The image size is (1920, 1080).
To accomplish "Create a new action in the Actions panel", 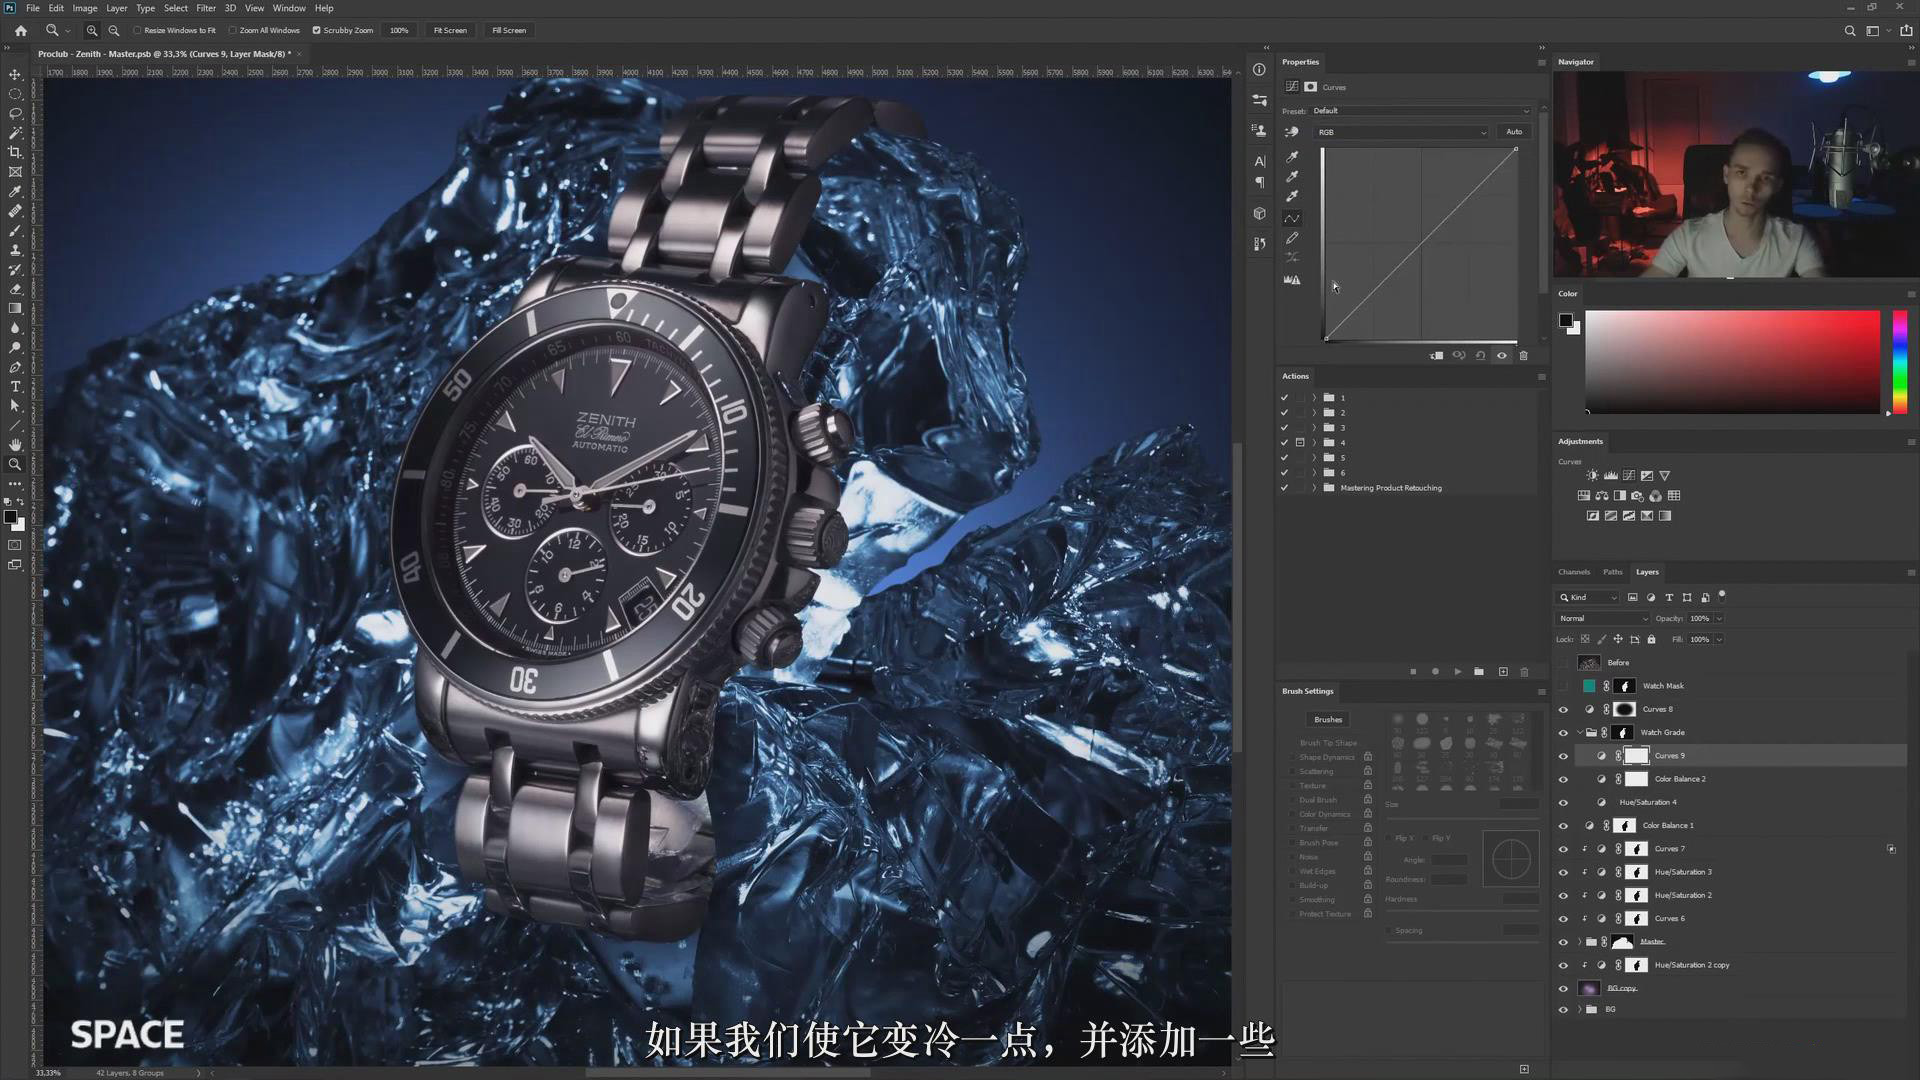I will [x=1502, y=672].
